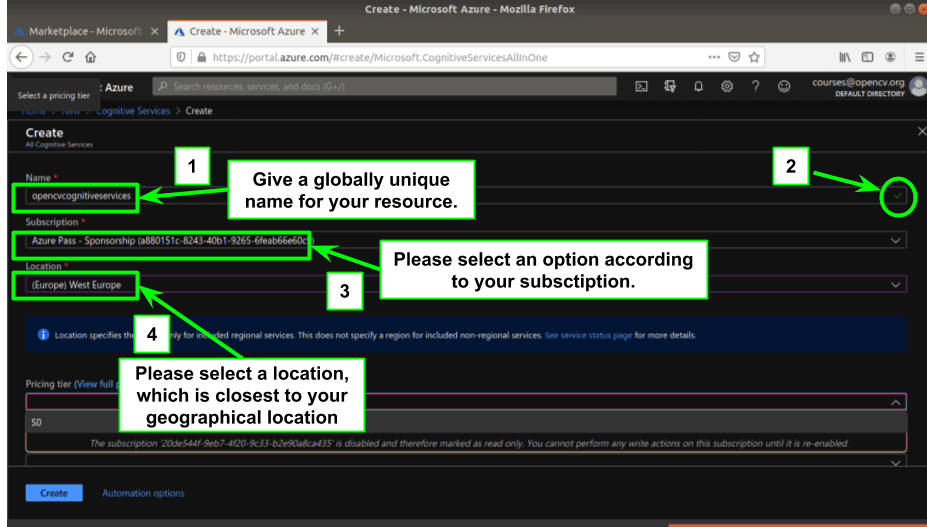Select Create - Microsoft Azure tab
Image resolution: width=927 pixels, height=527 pixels.
click(x=247, y=31)
